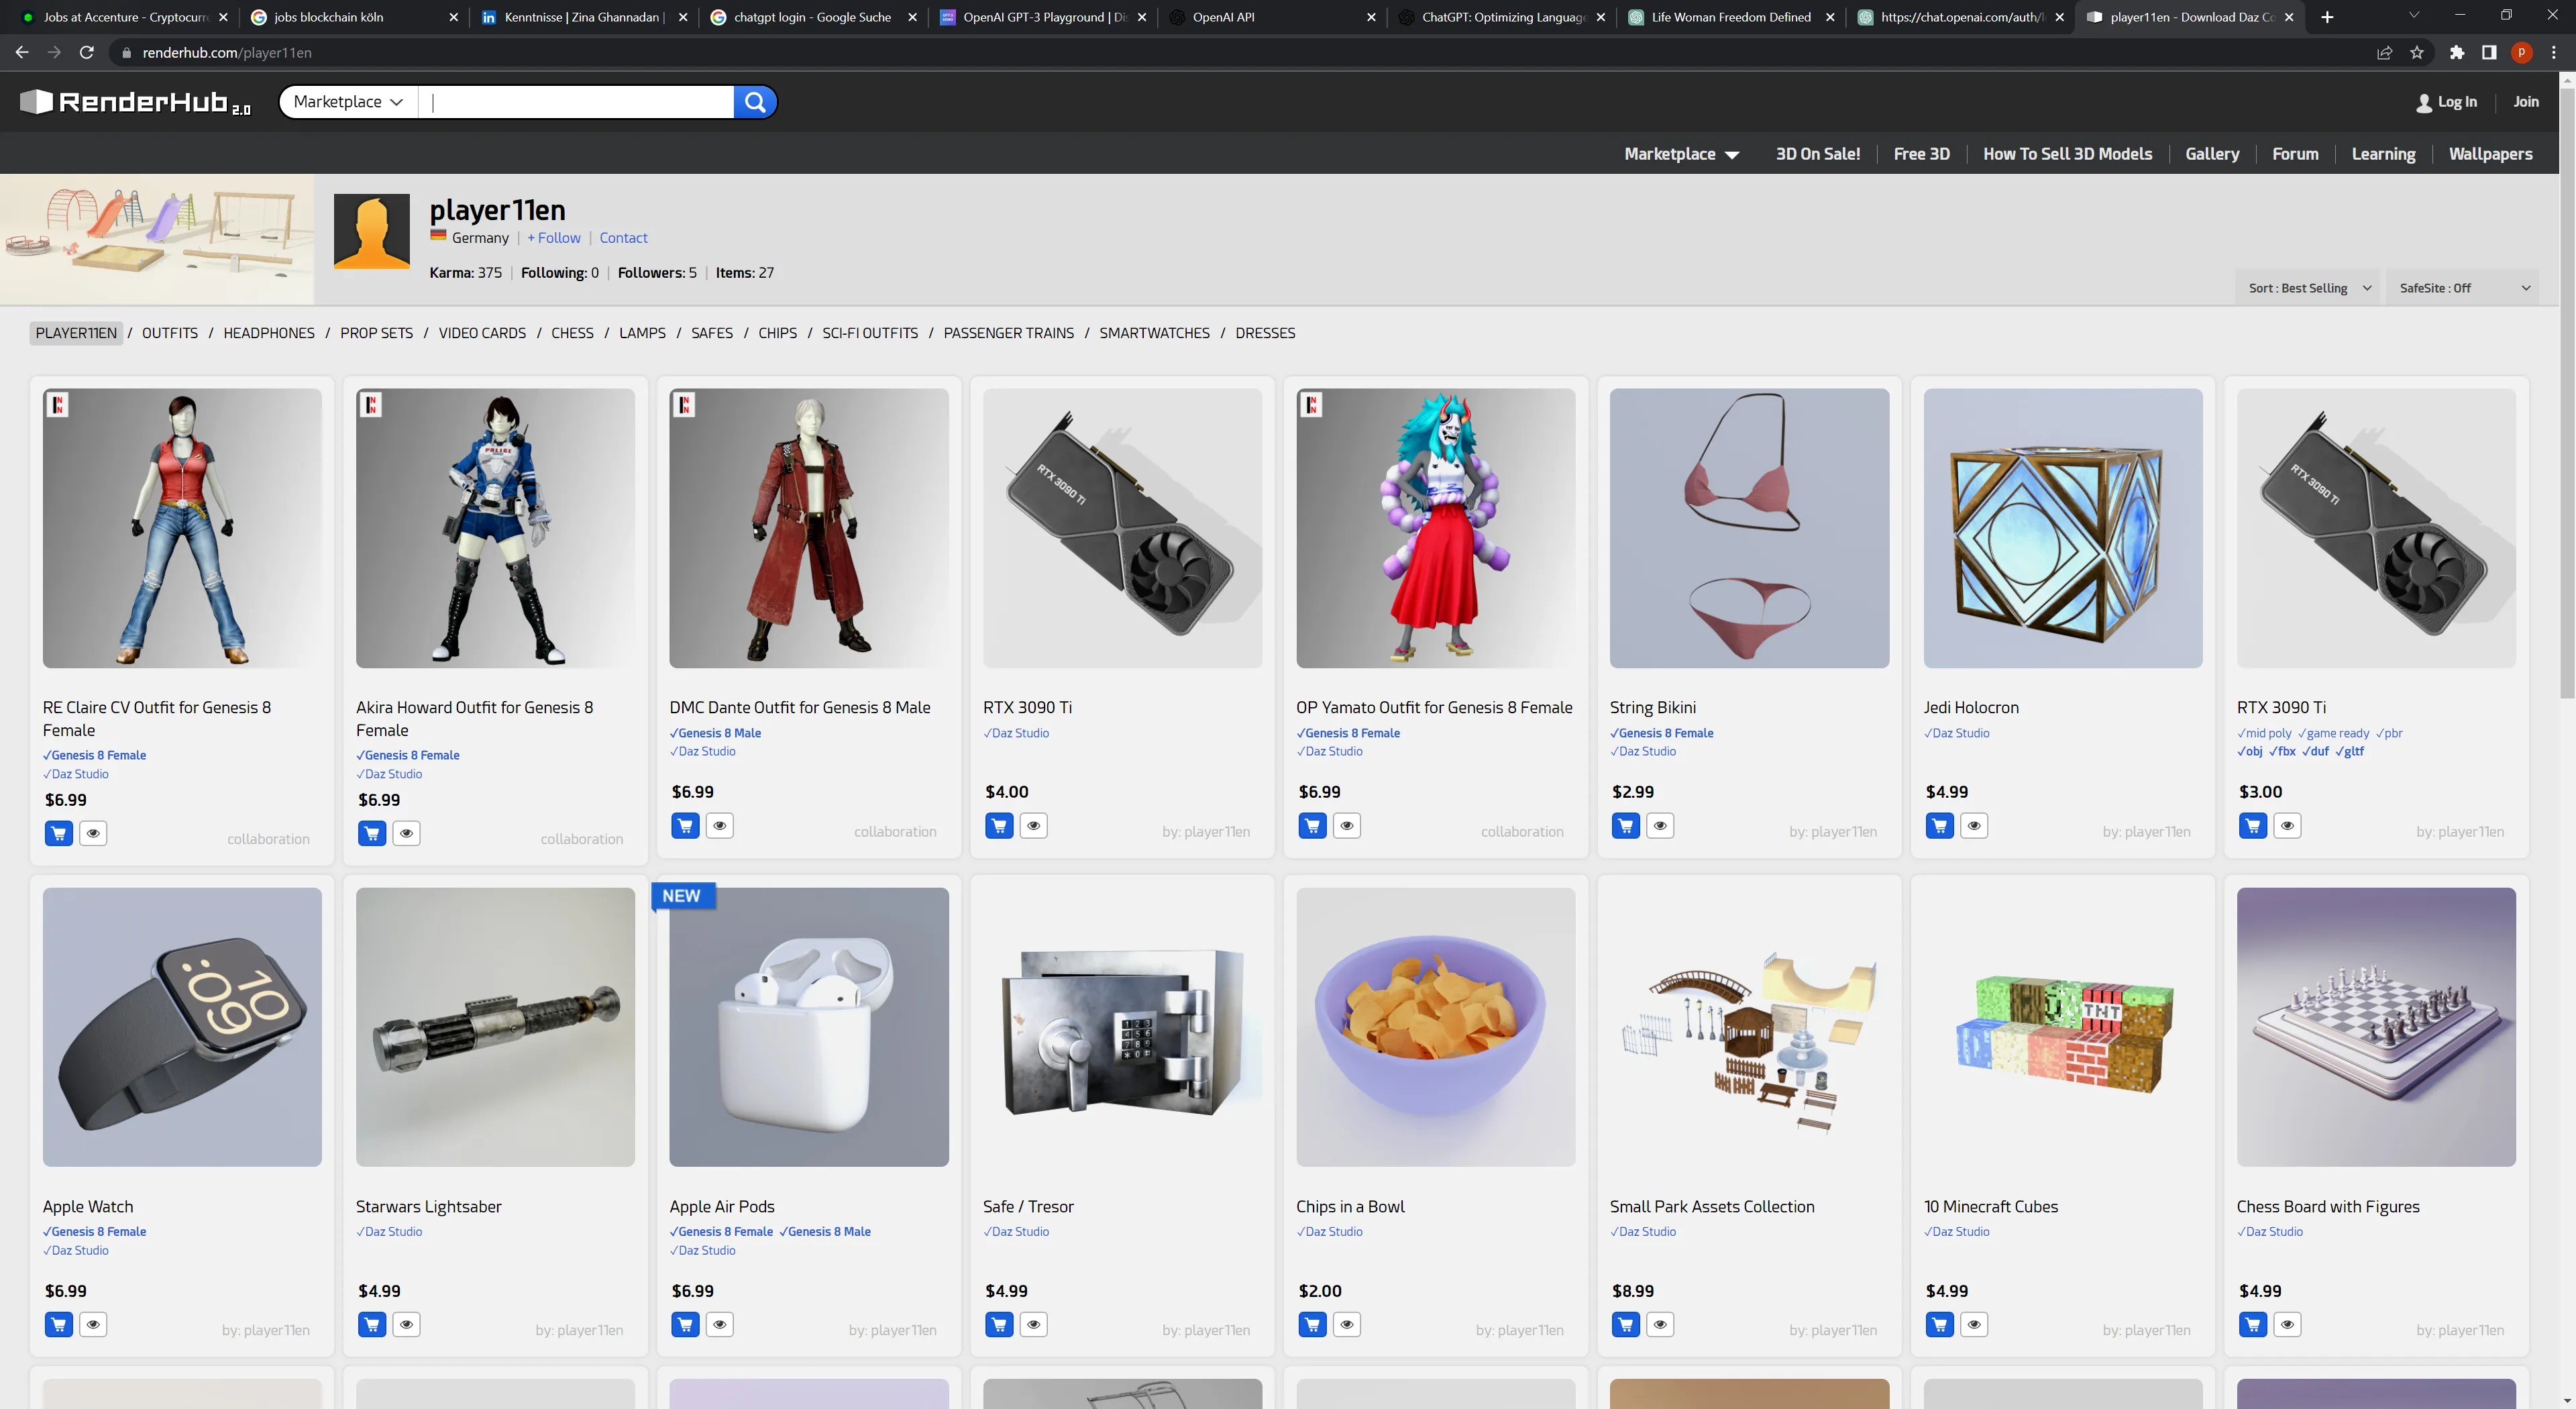This screenshot has height=1409, width=2576.
Task: Click the + Follow link
Action: point(554,238)
